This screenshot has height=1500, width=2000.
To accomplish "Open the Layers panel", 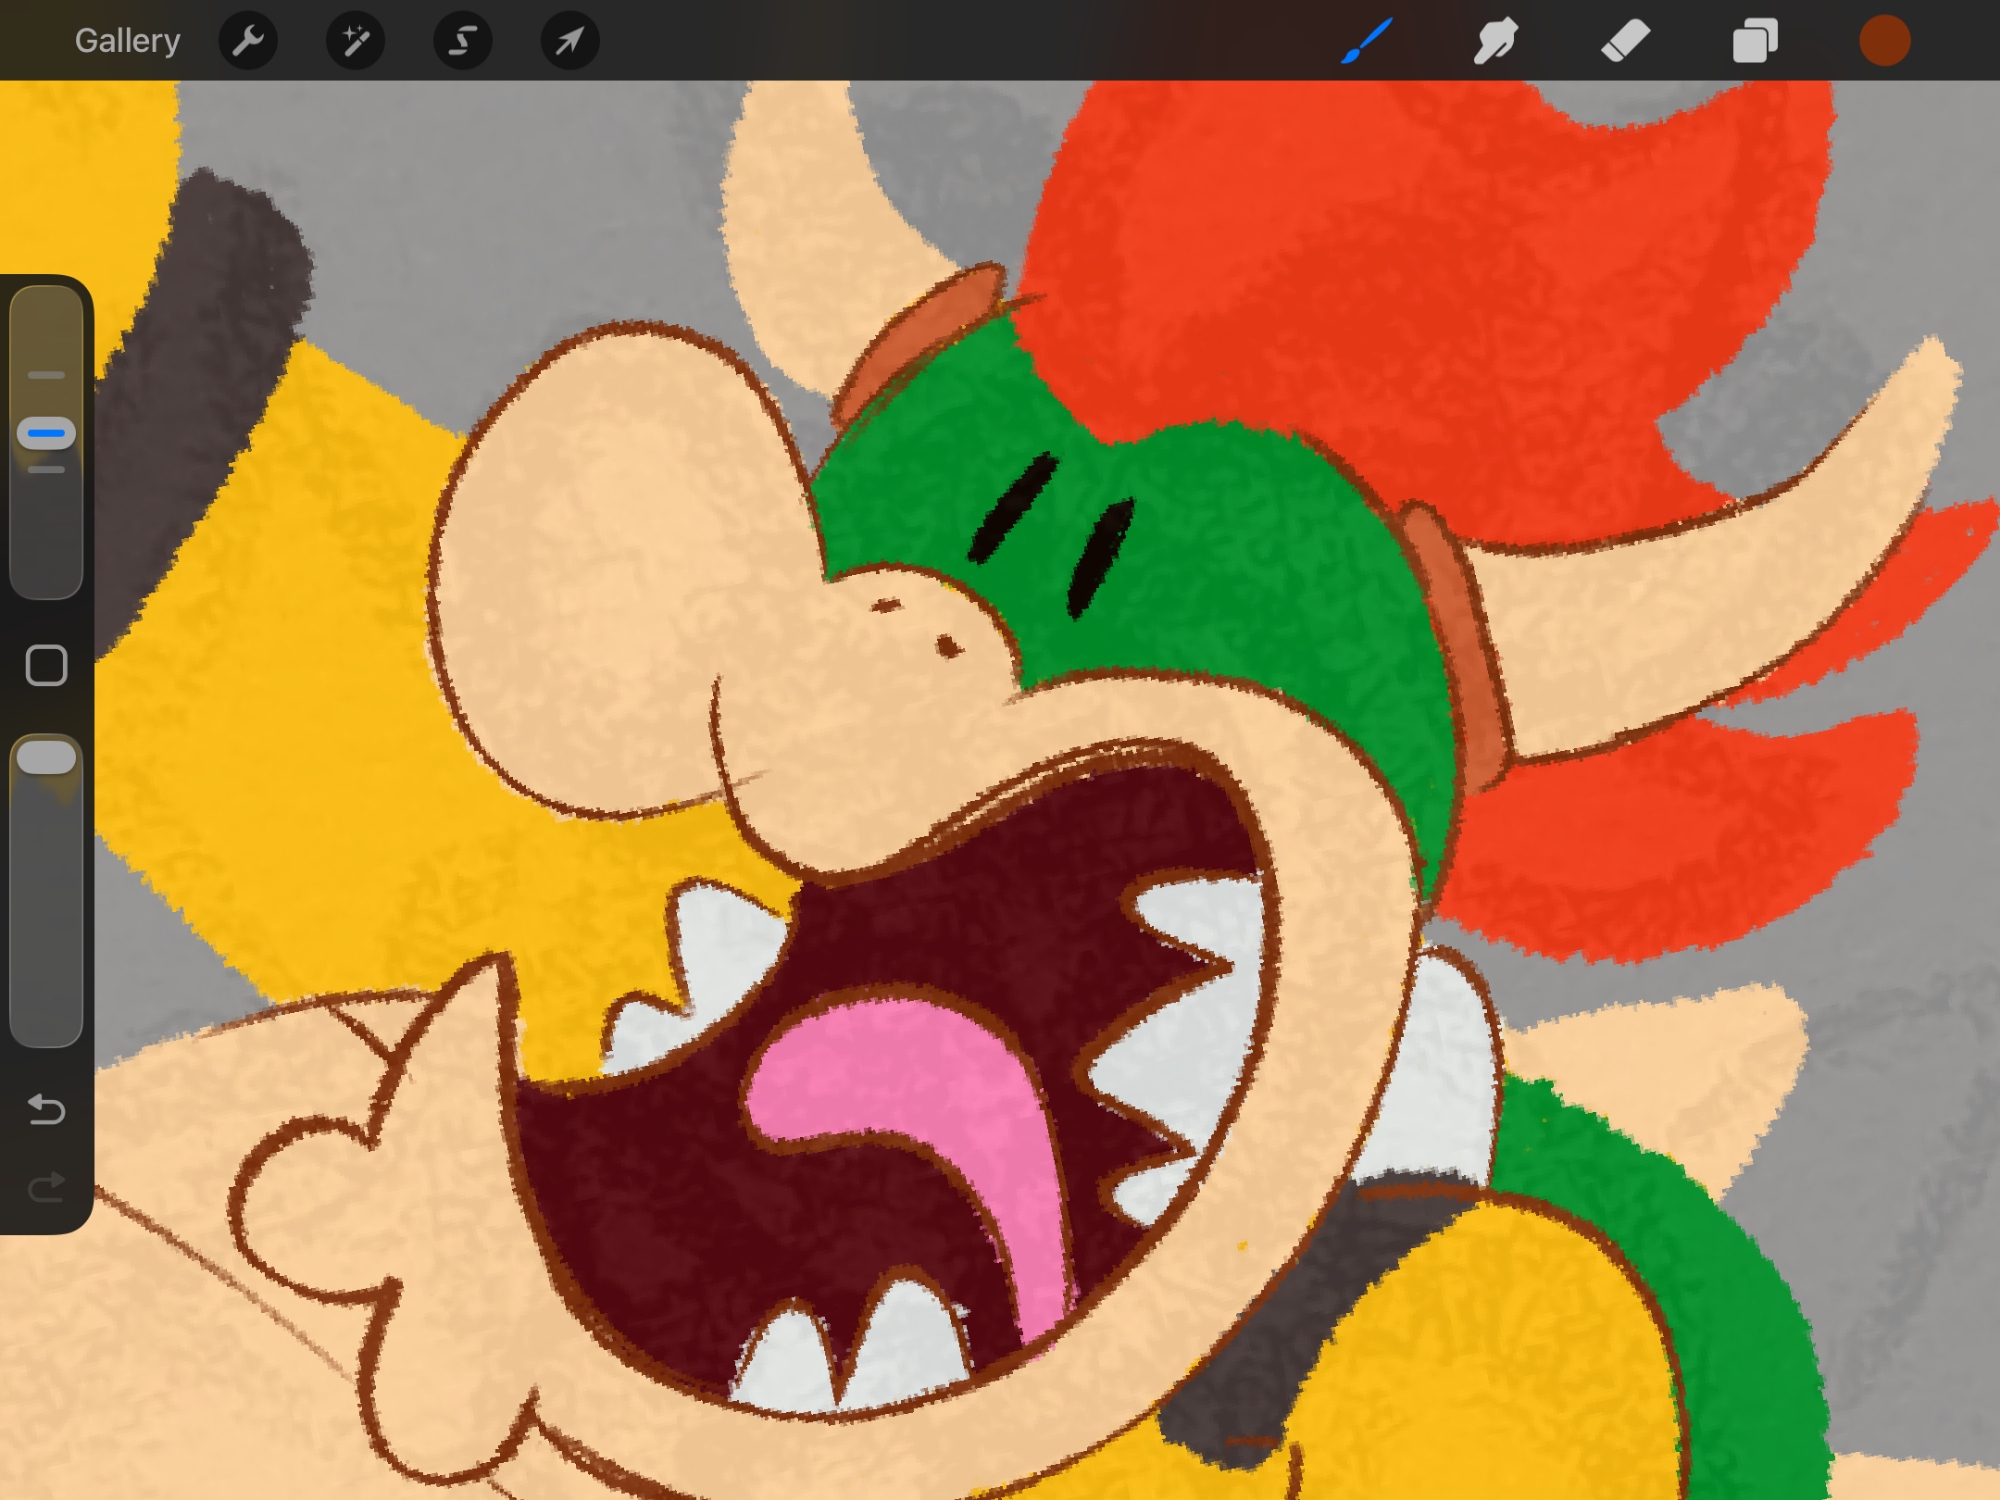I will pos(1755,41).
